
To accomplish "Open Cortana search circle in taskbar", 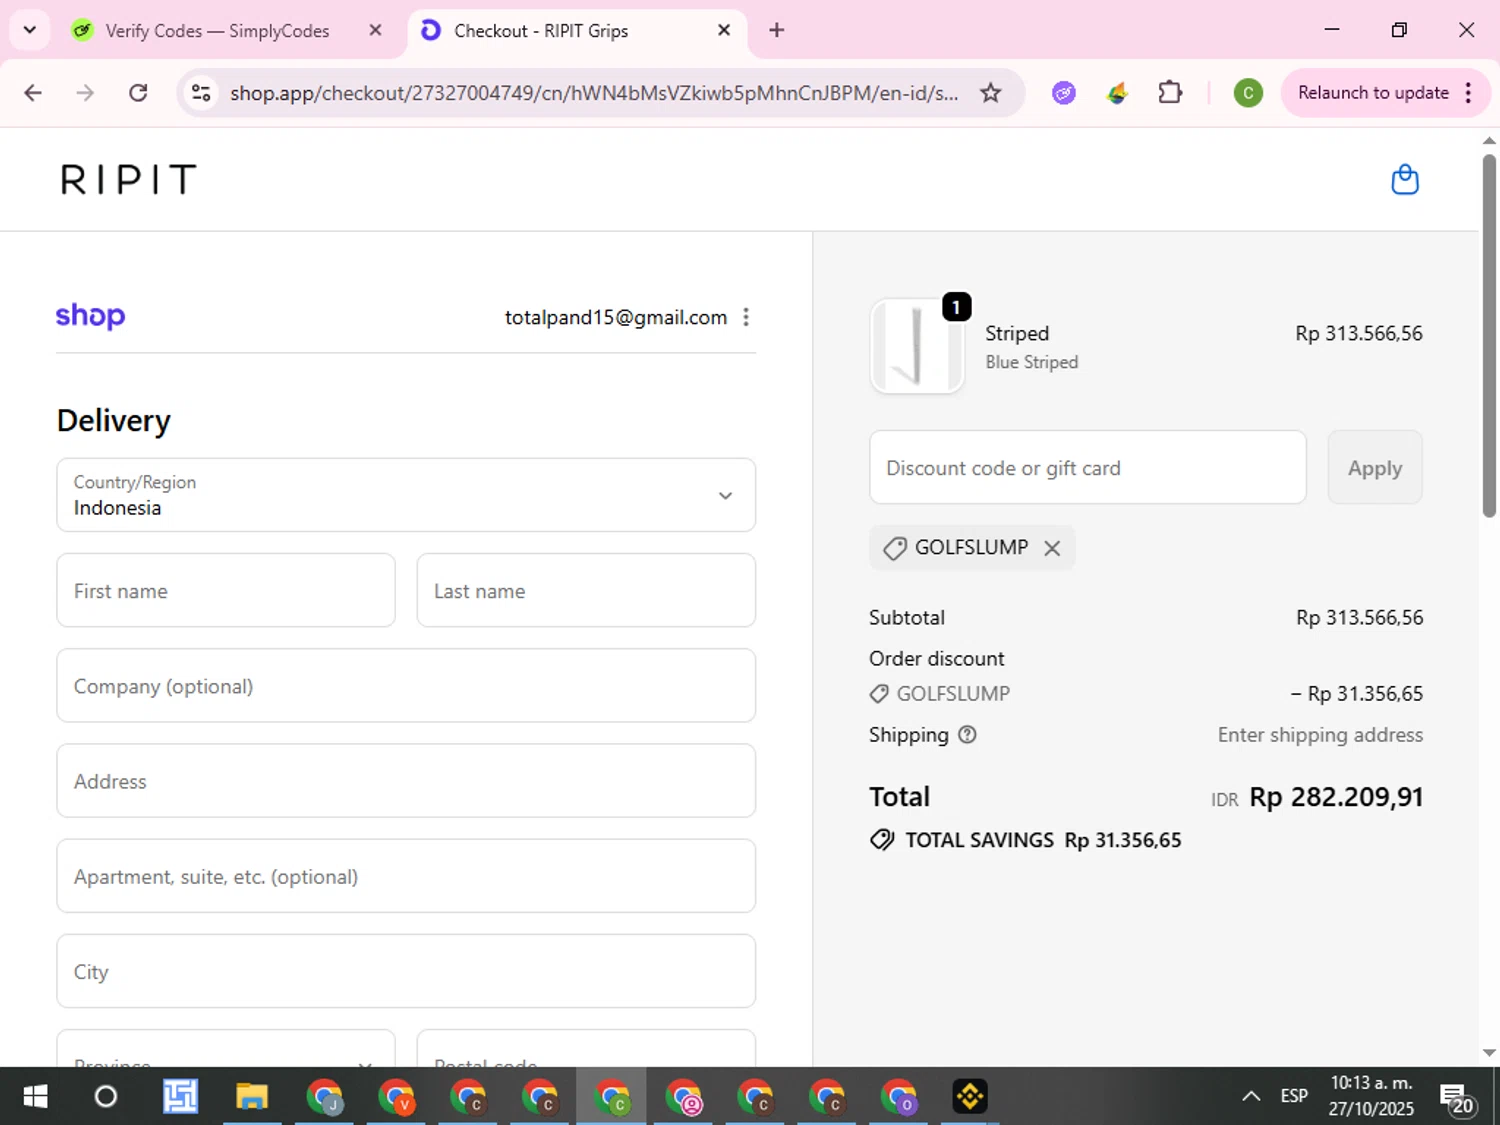I will click(x=105, y=1097).
